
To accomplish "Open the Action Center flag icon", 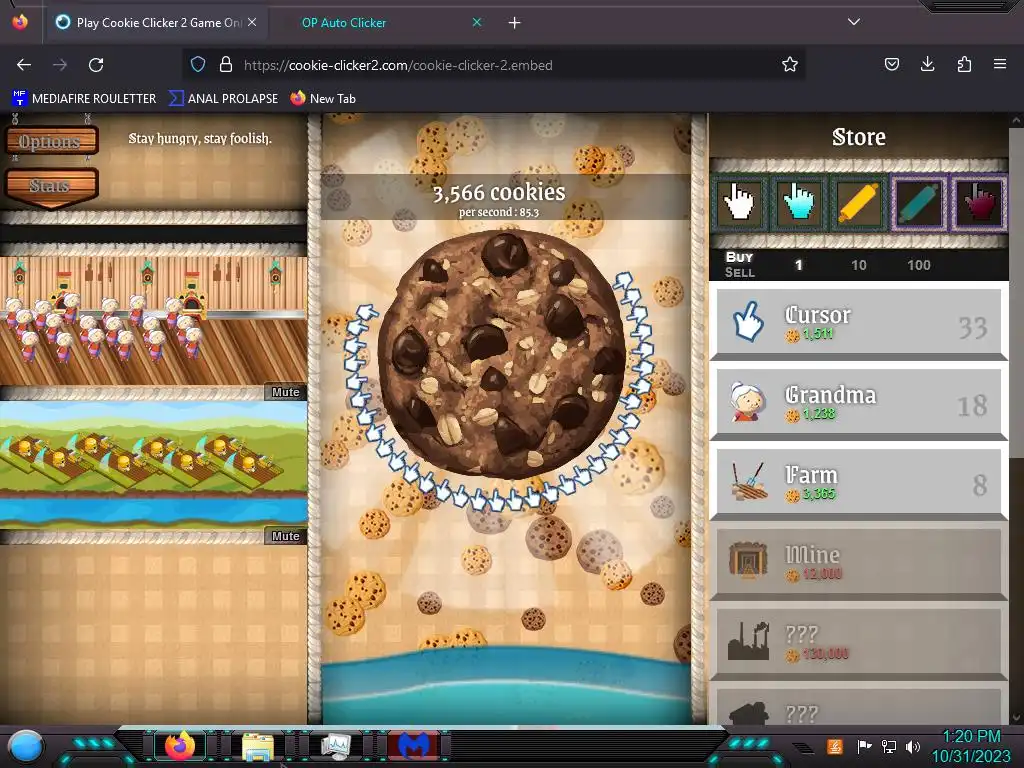I will 864,746.
